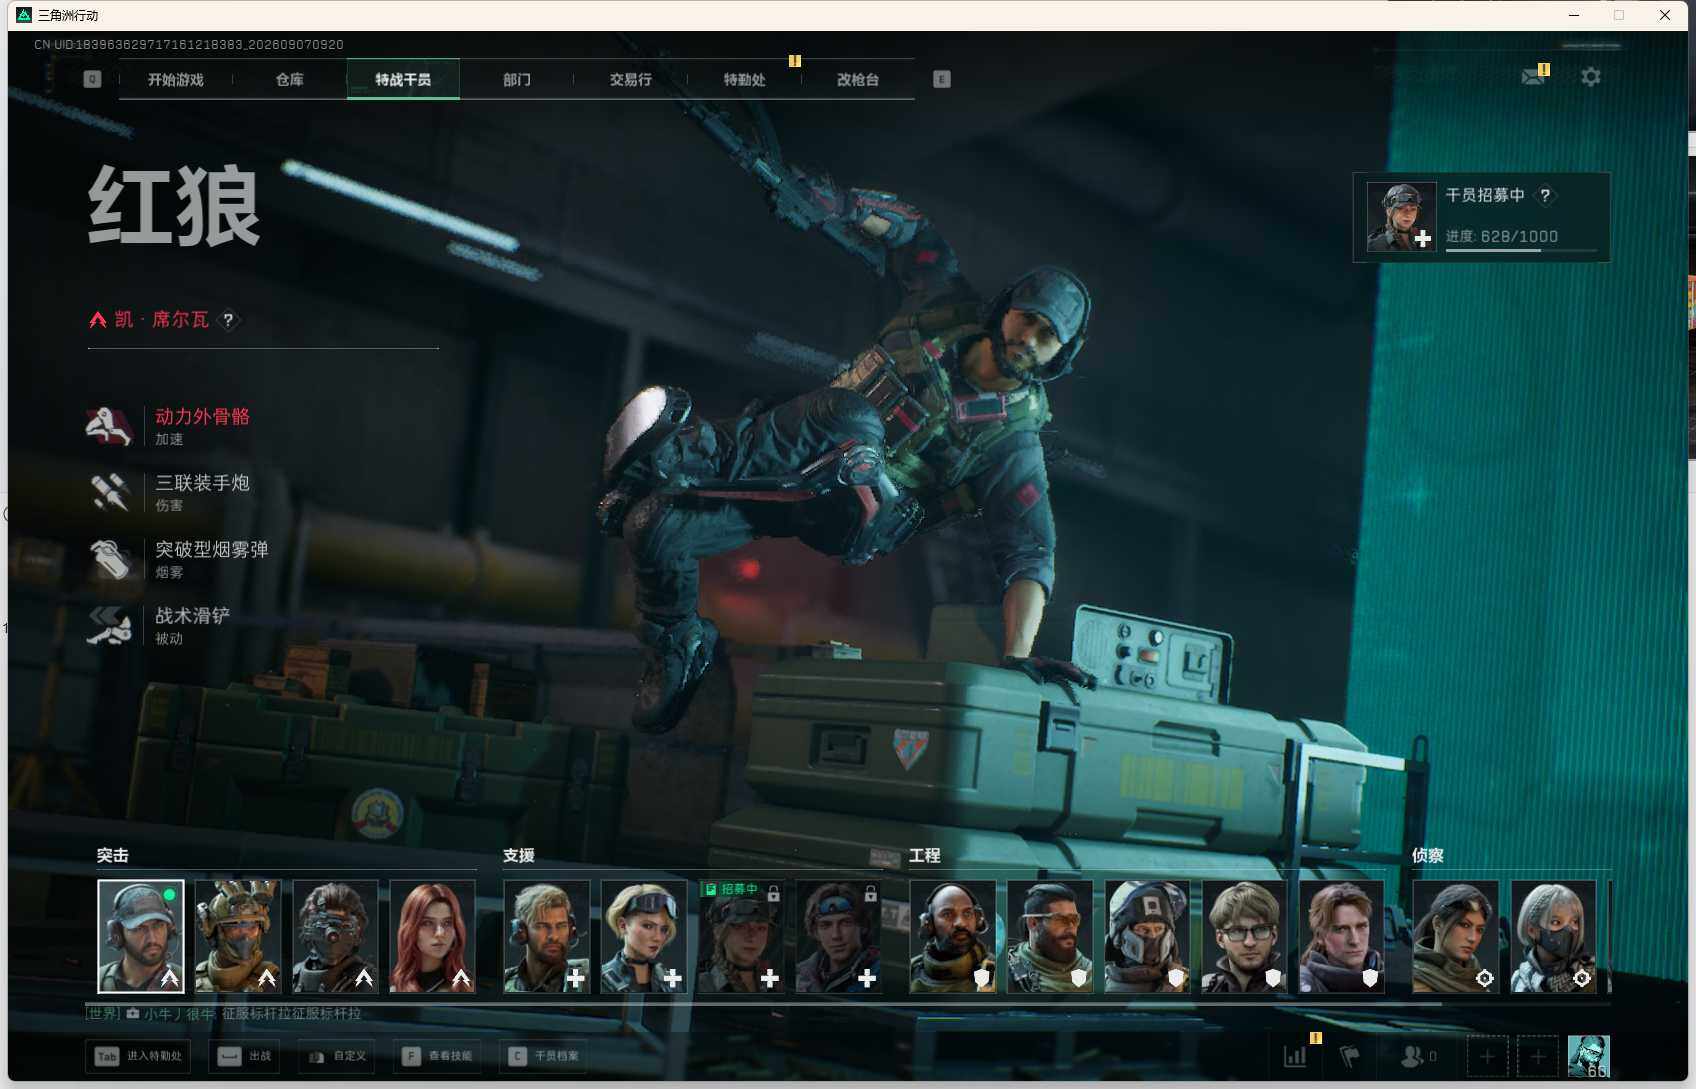The height and width of the screenshot is (1089, 1696).
Task: Click the recruitment progress bar
Action: click(1521, 250)
